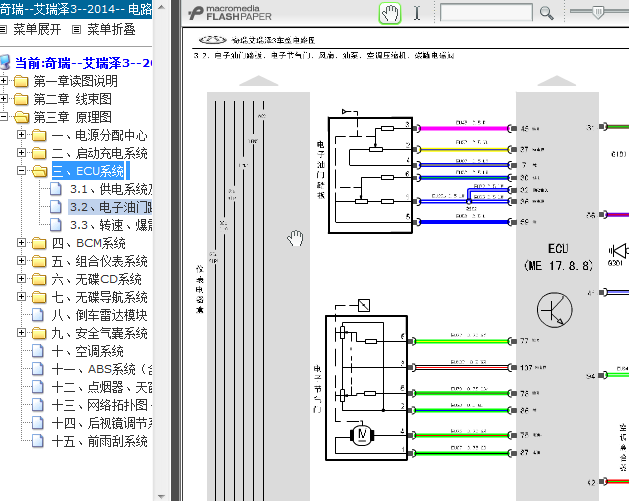This screenshot has height=501, width=629.
Task: Collapse the 三、ECU系统 folder
Action: pos(22,171)
